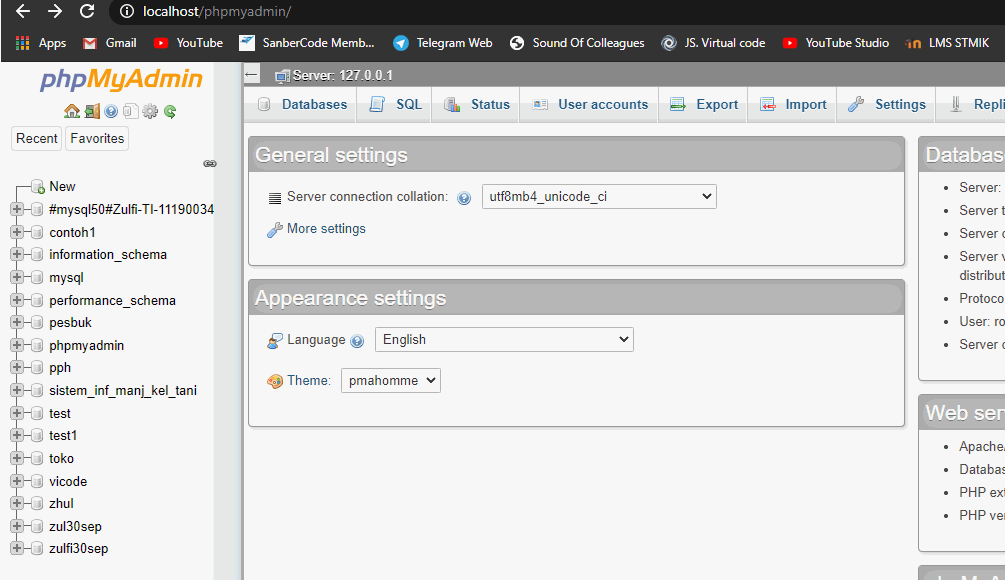Image resolution: width=1005 pixels, height=580 pixels.
Task: Open the Apps bookmarks shortcut
Action: pyautogui.click(x=41, y=43)
